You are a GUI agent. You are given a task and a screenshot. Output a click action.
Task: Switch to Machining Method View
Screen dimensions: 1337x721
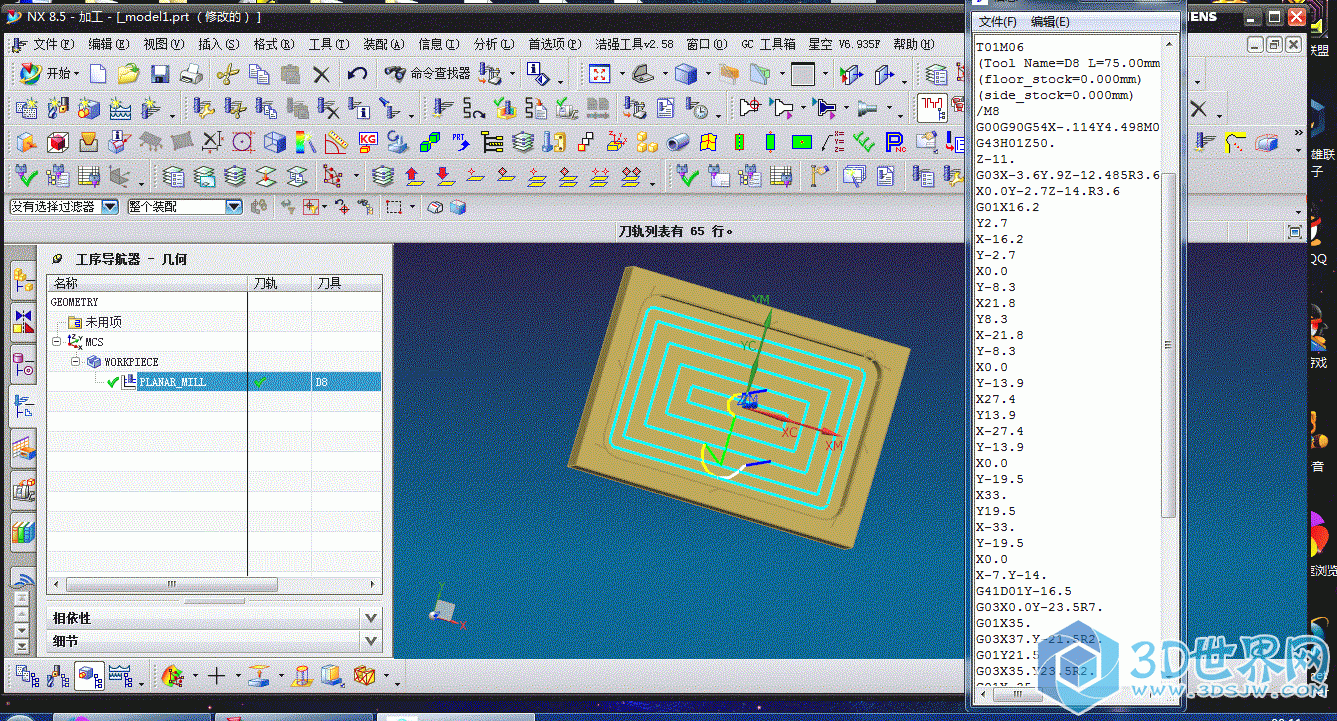[x=121, y=676]
